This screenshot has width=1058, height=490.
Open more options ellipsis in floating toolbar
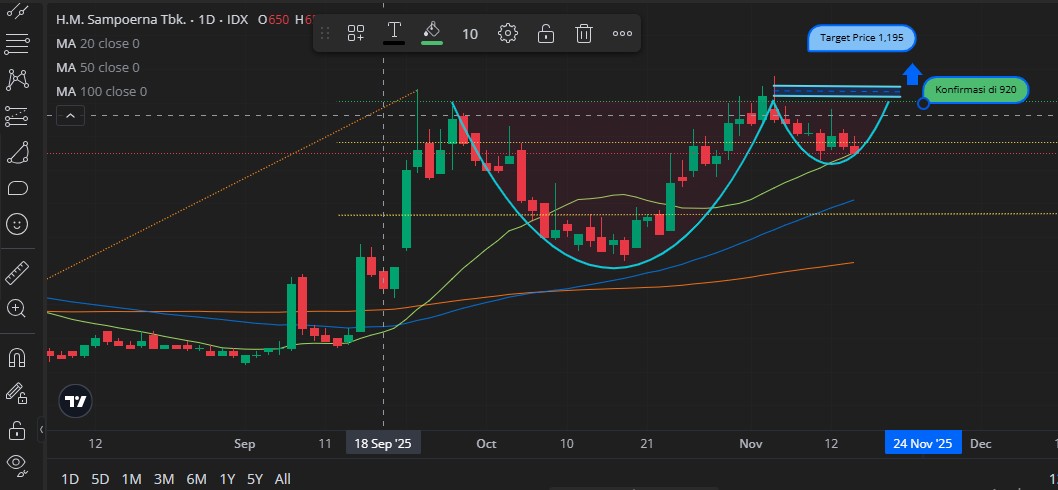coord(622,33)
